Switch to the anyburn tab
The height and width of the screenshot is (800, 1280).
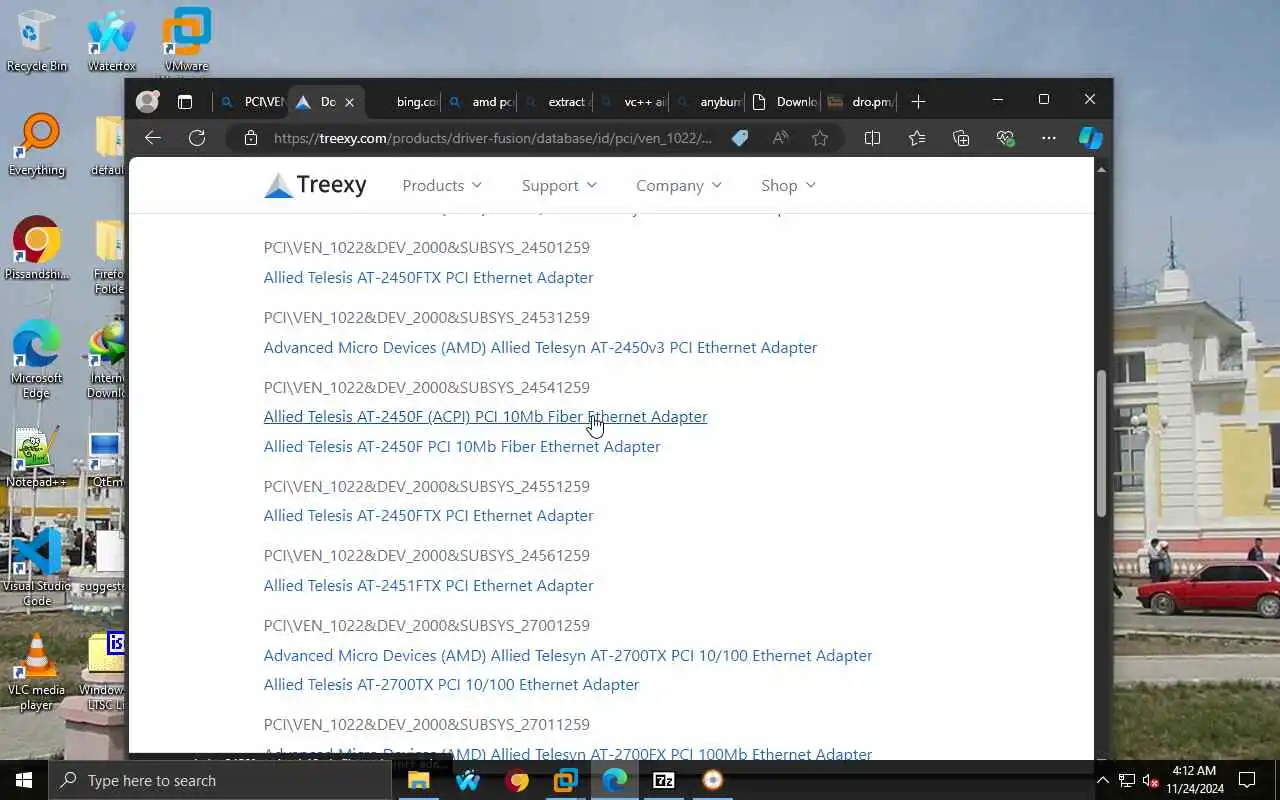pyautogui.click(x=709, y=102)
